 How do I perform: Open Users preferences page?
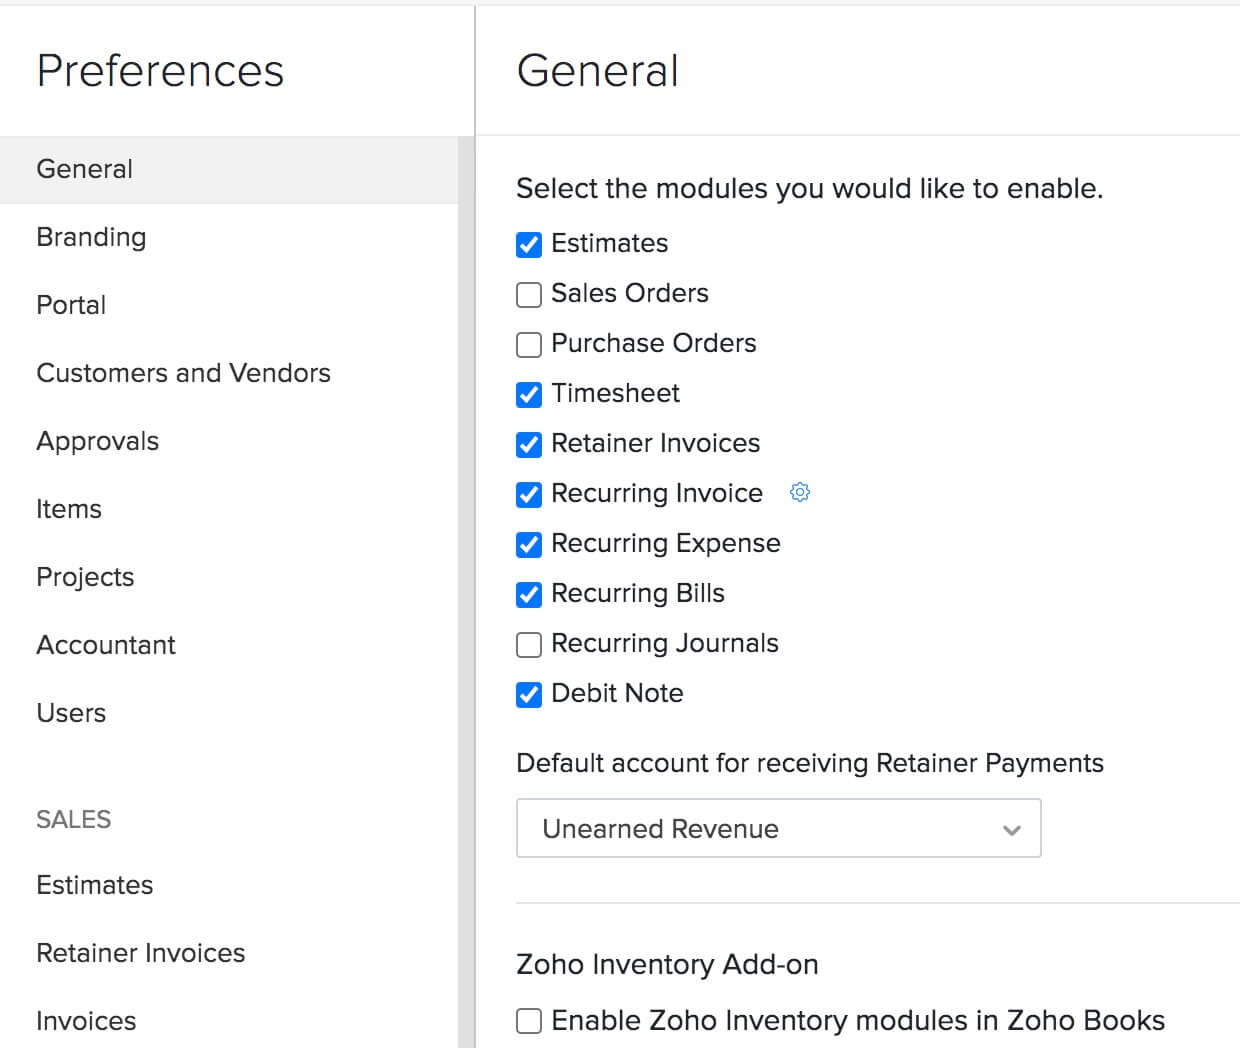[x=71, y=713]
